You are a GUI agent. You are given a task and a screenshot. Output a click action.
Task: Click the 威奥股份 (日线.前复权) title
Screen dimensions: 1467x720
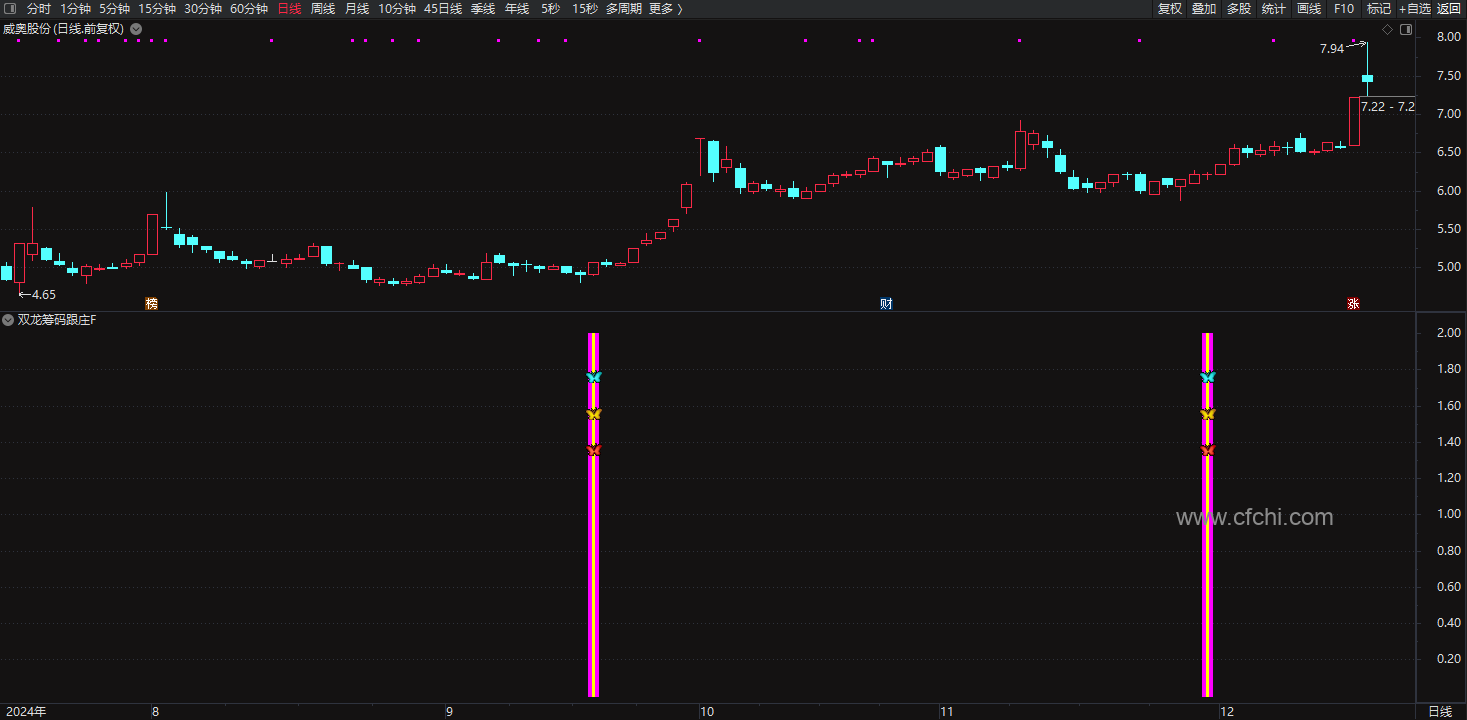[x=64, y=29]
